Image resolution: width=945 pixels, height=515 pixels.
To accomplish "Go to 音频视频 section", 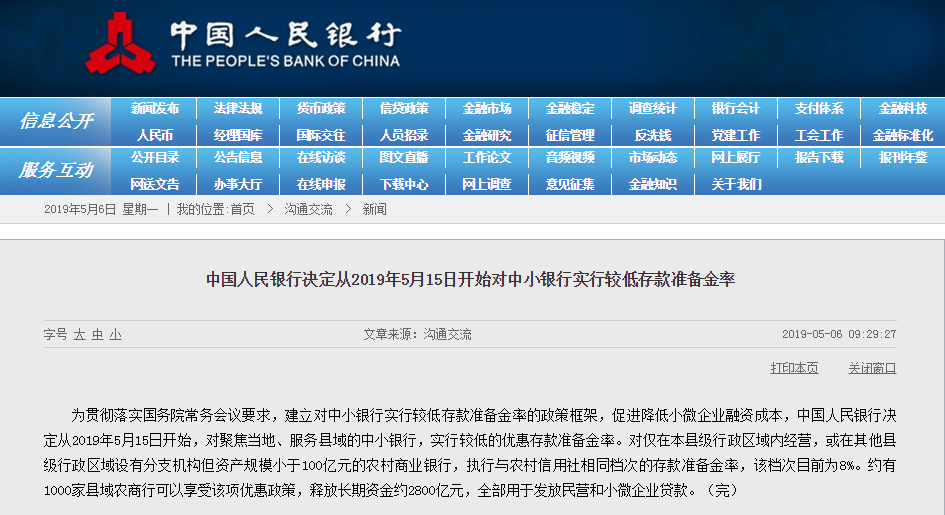I will pyautogui.click(x=570, y=157).
